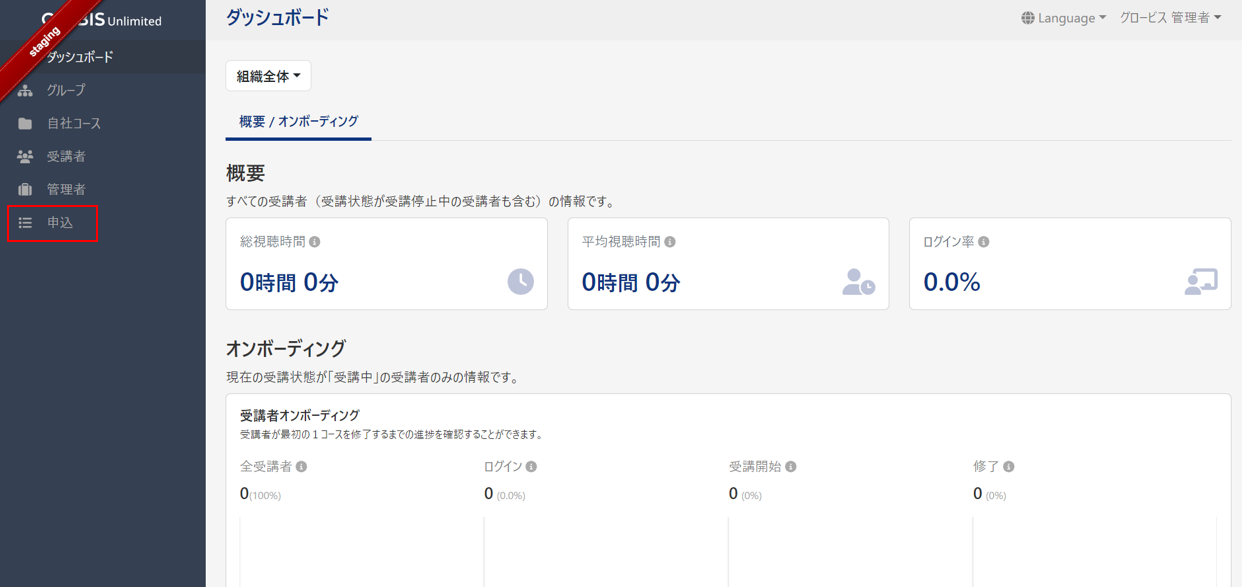This screenshot has height=587, width=1242.
Task: Open the グロービス 管理者 user menu
Action: 1170,18
